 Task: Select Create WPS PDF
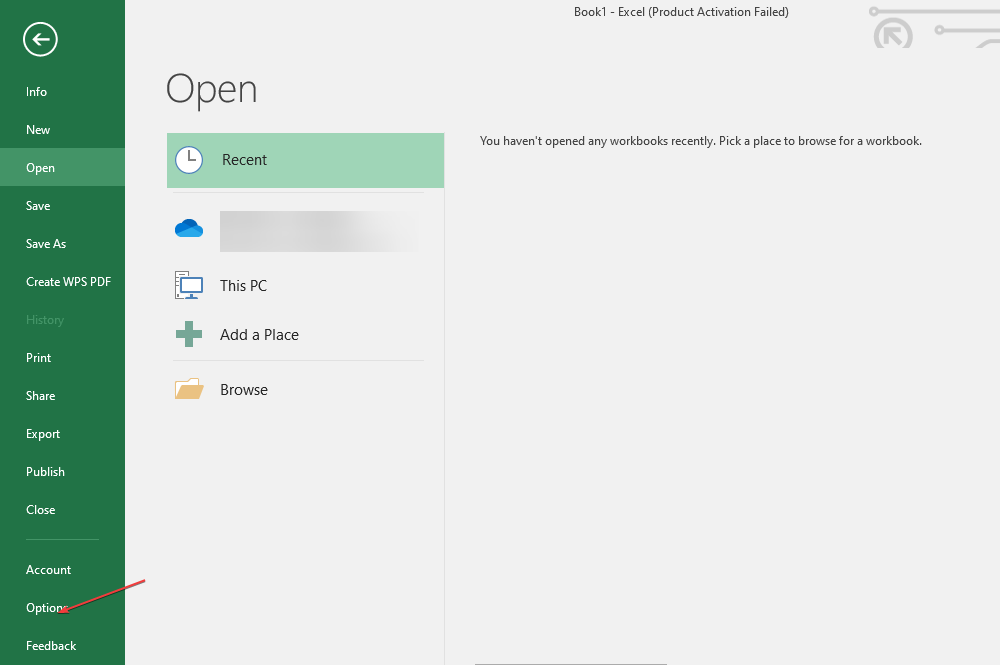point(62,282)
